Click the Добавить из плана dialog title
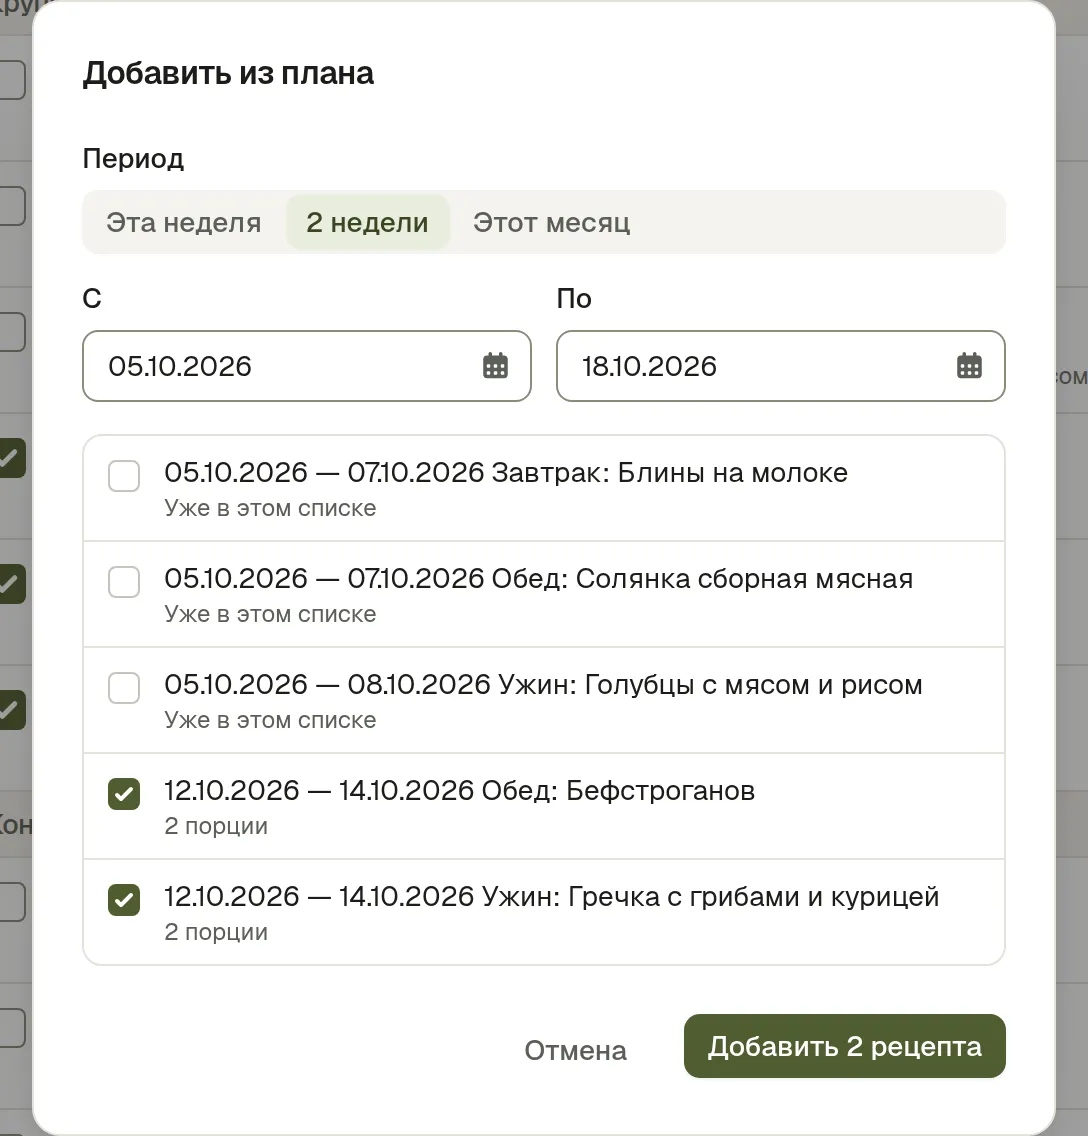Image resolution: width=1088 pixels, height=1136 pixels. coord(228,73)
